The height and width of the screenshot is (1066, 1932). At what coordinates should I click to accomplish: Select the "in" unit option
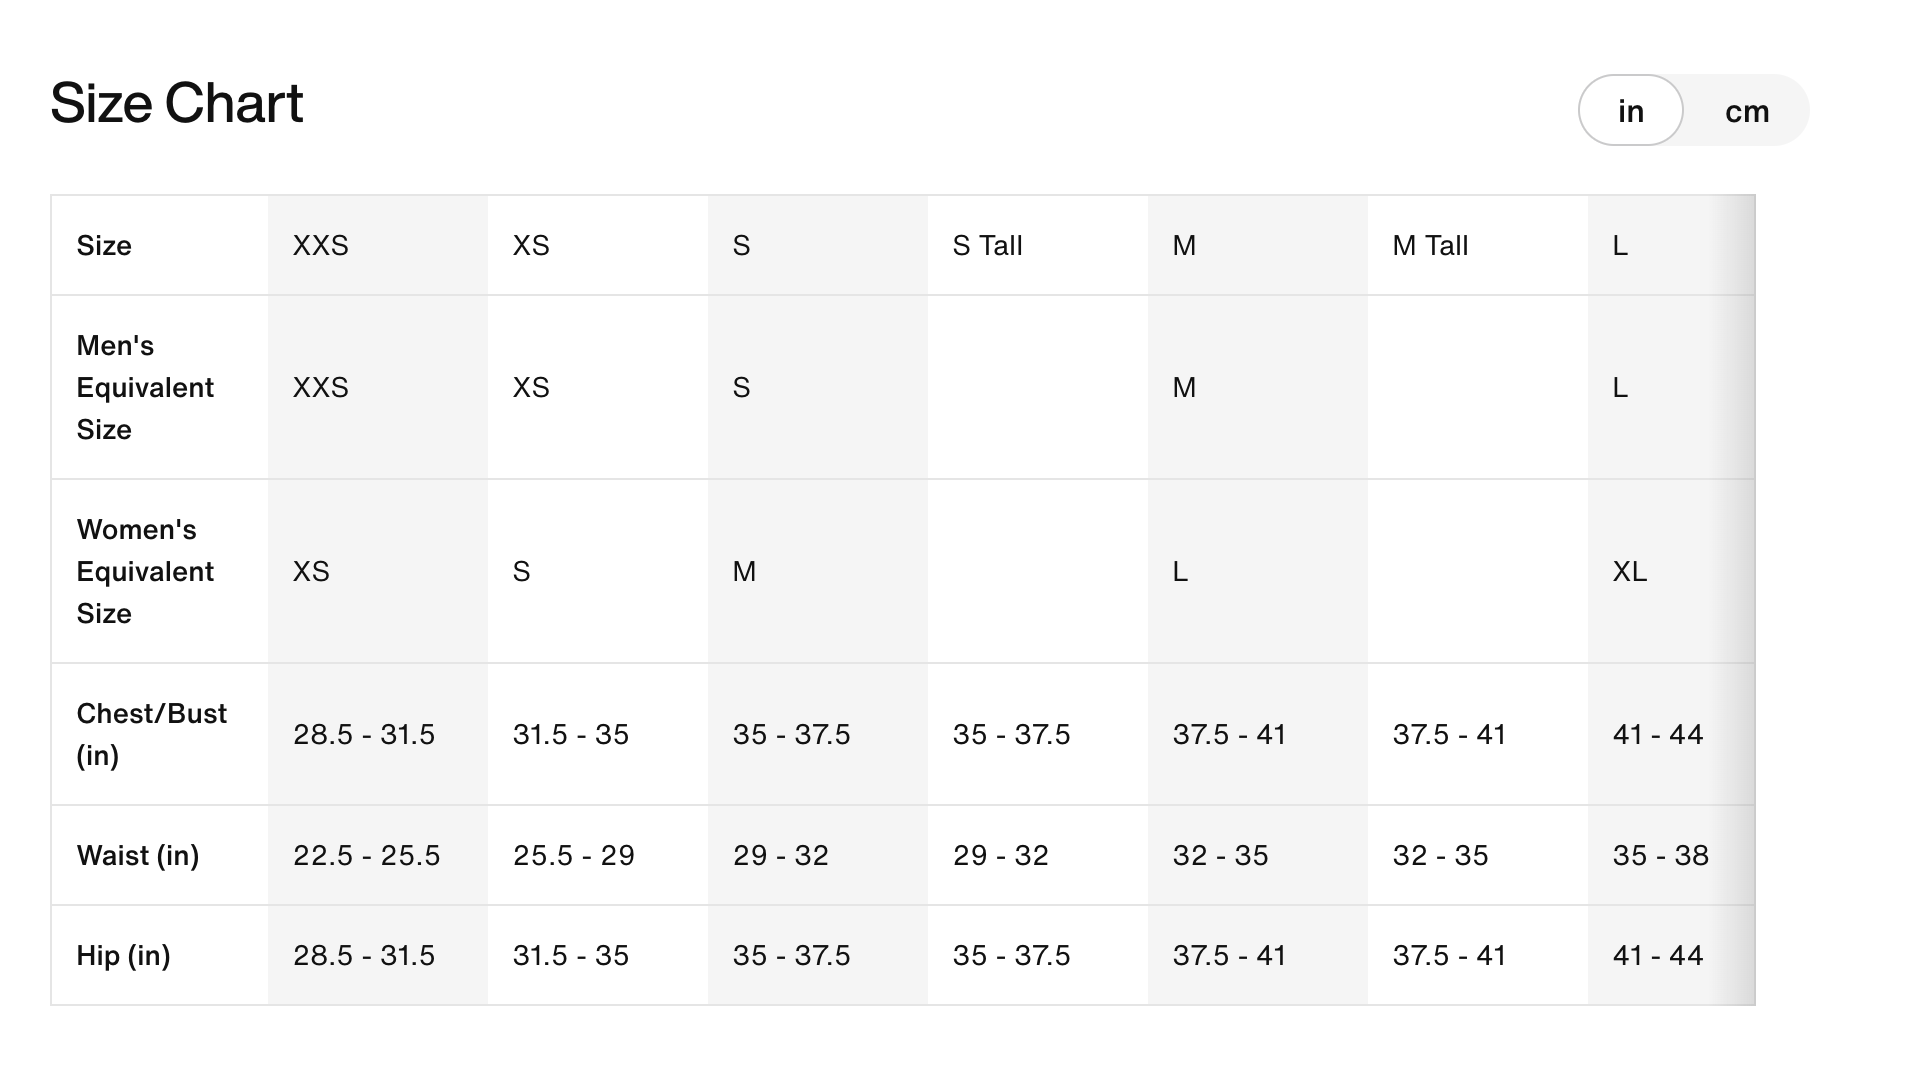point(1630,111)
